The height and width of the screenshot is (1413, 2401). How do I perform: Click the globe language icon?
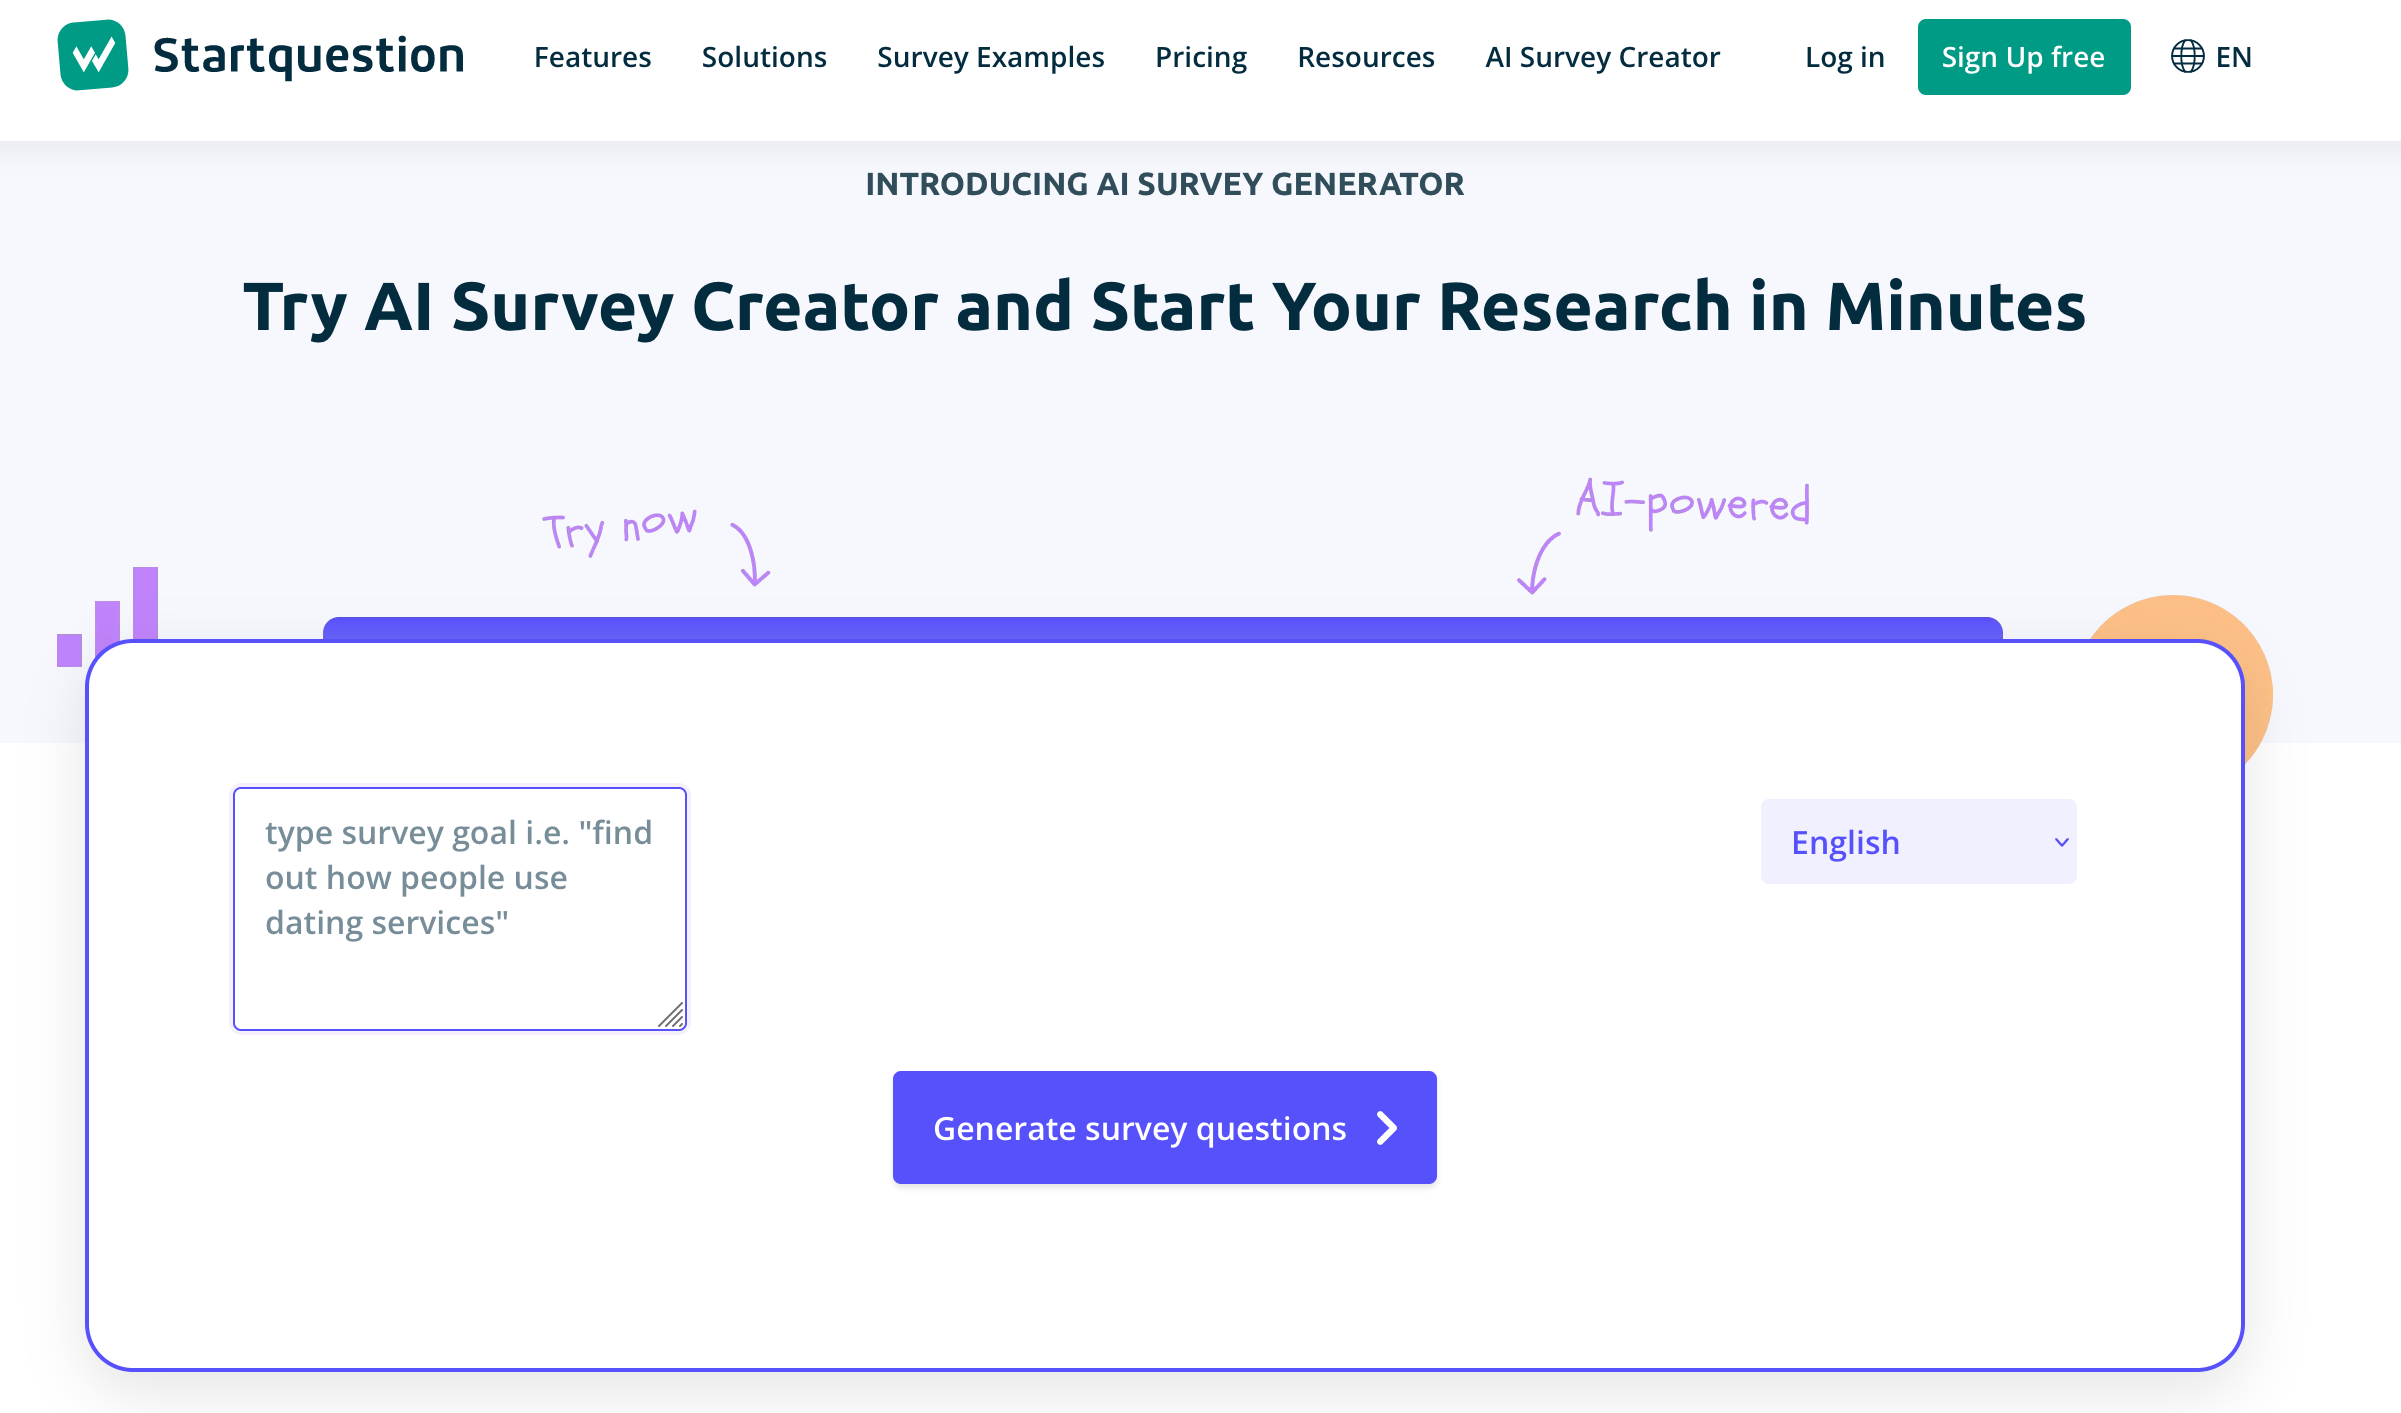click(2187, 57)
